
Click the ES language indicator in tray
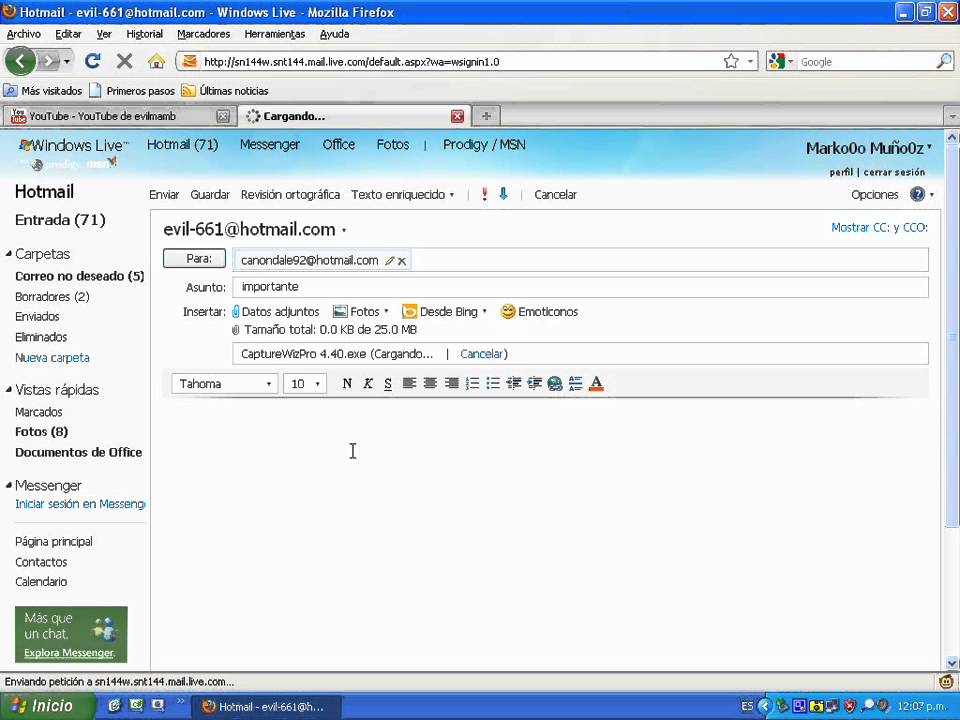pos(747,706)
